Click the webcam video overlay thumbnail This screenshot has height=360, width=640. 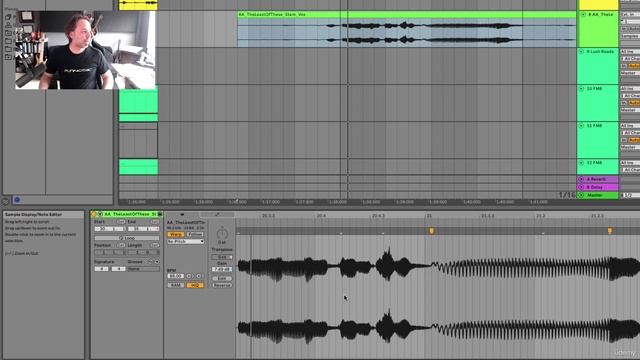coord(85,50)
